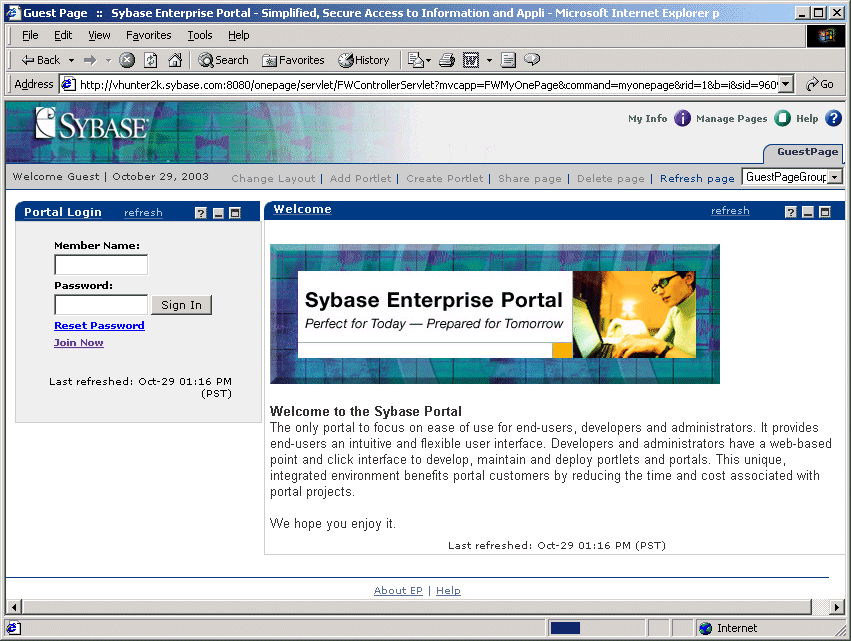
Task: Expand the Edit icon dropdown arrow
Action: 489,60
